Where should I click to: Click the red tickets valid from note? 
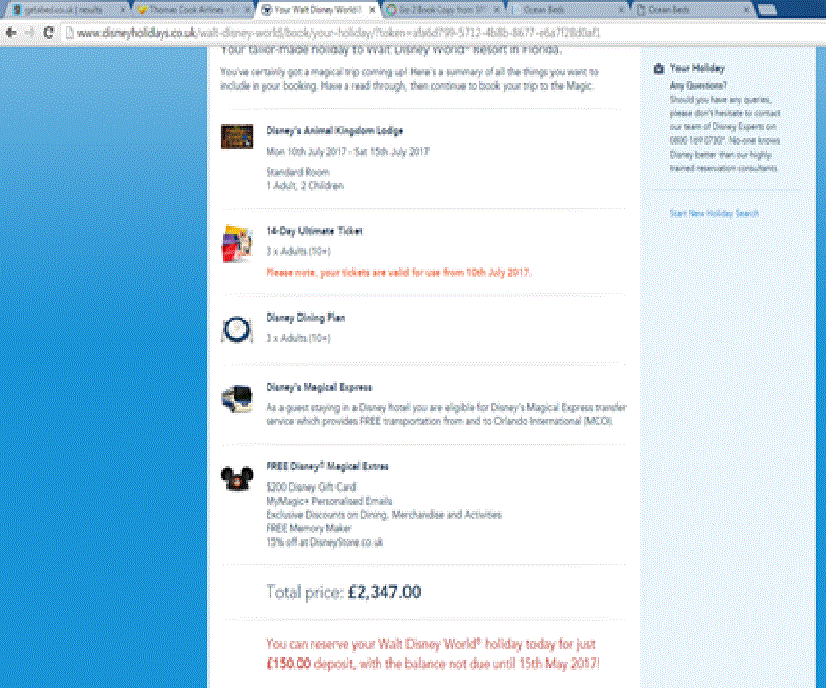pos(399,273)
